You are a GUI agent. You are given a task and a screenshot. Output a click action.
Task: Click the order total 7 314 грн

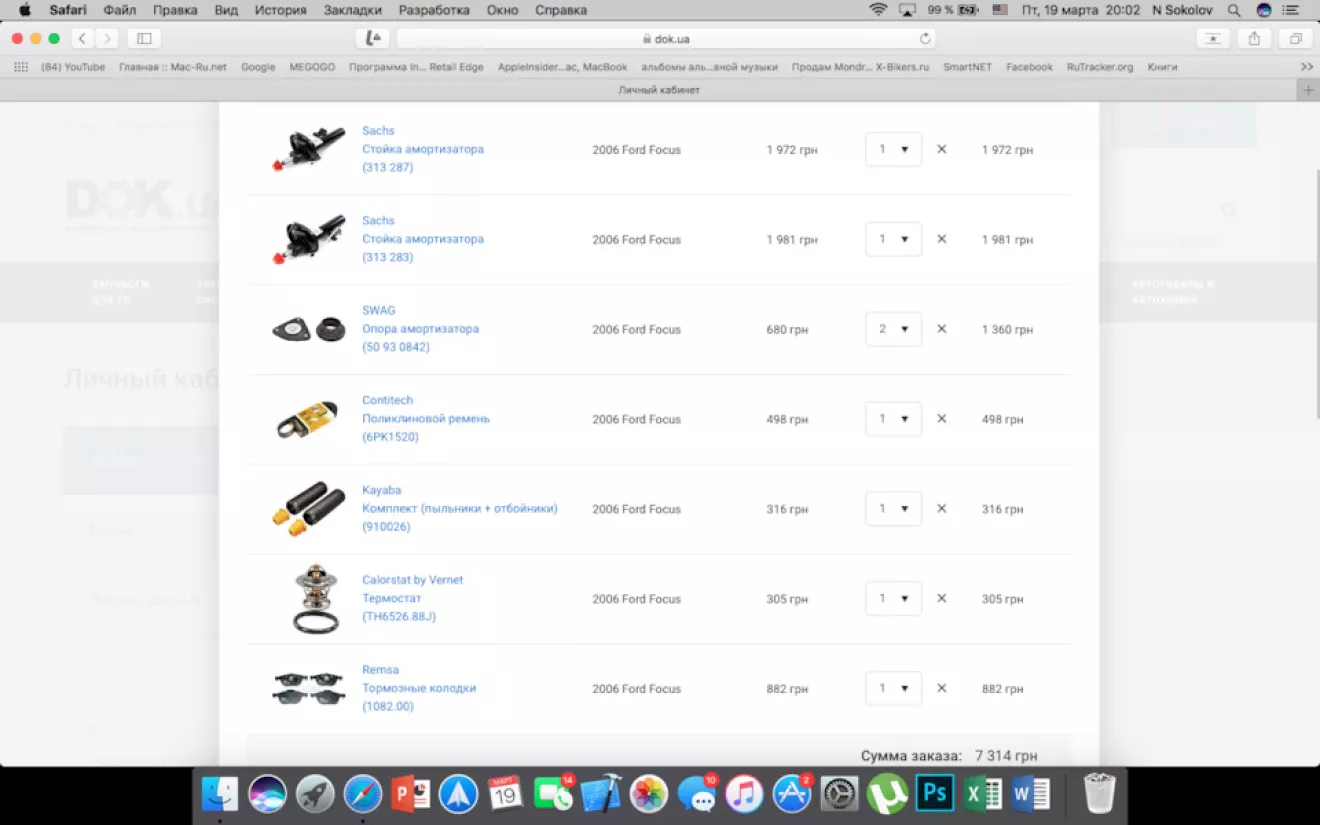click(1006, 756)
